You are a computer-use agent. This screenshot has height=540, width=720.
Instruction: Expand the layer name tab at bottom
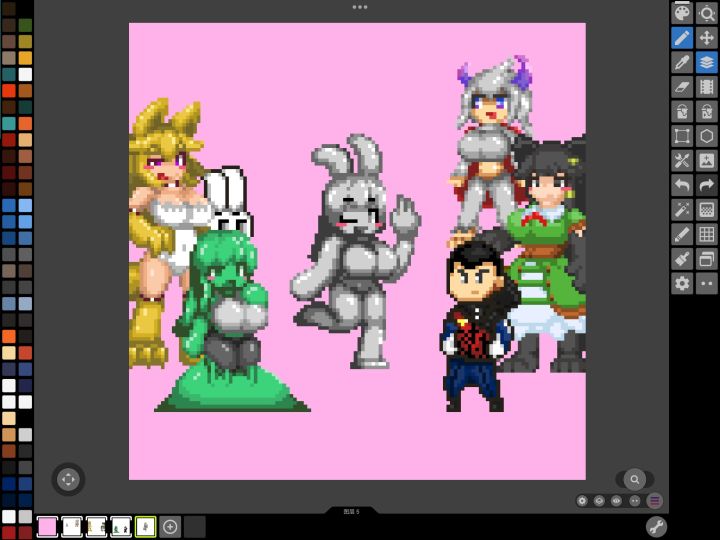[351, 511]
